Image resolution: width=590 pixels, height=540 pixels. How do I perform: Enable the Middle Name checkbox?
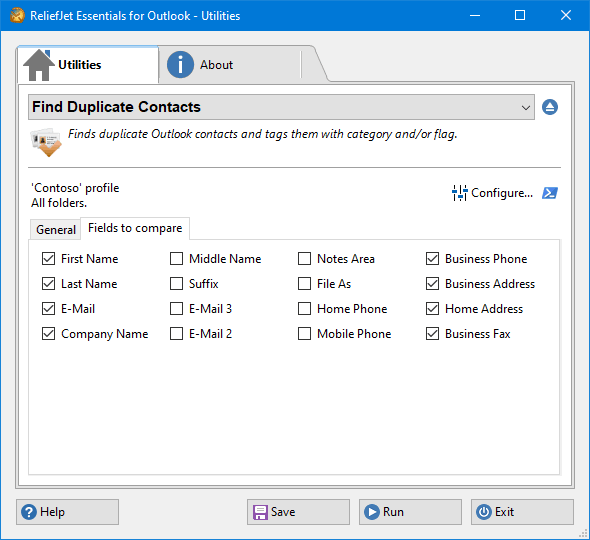tap(176, 259)
